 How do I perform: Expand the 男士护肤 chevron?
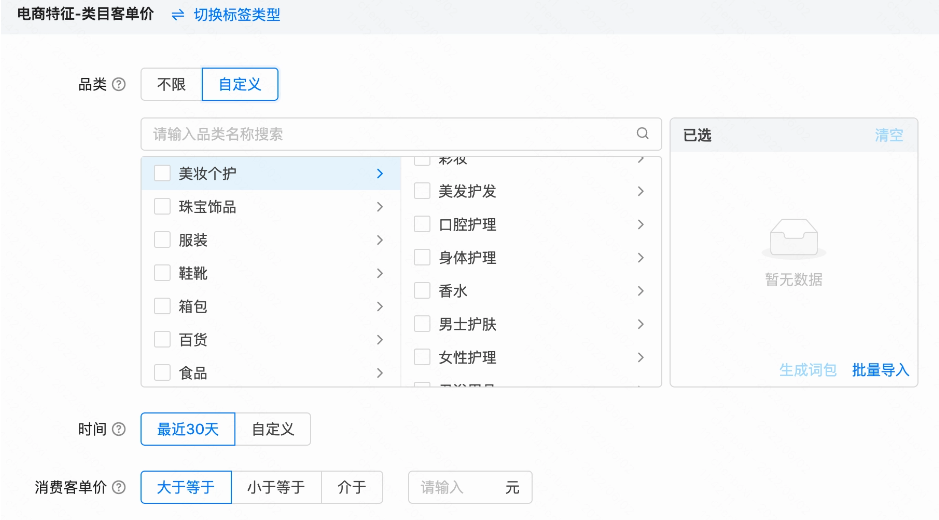(x=640, y=324)
